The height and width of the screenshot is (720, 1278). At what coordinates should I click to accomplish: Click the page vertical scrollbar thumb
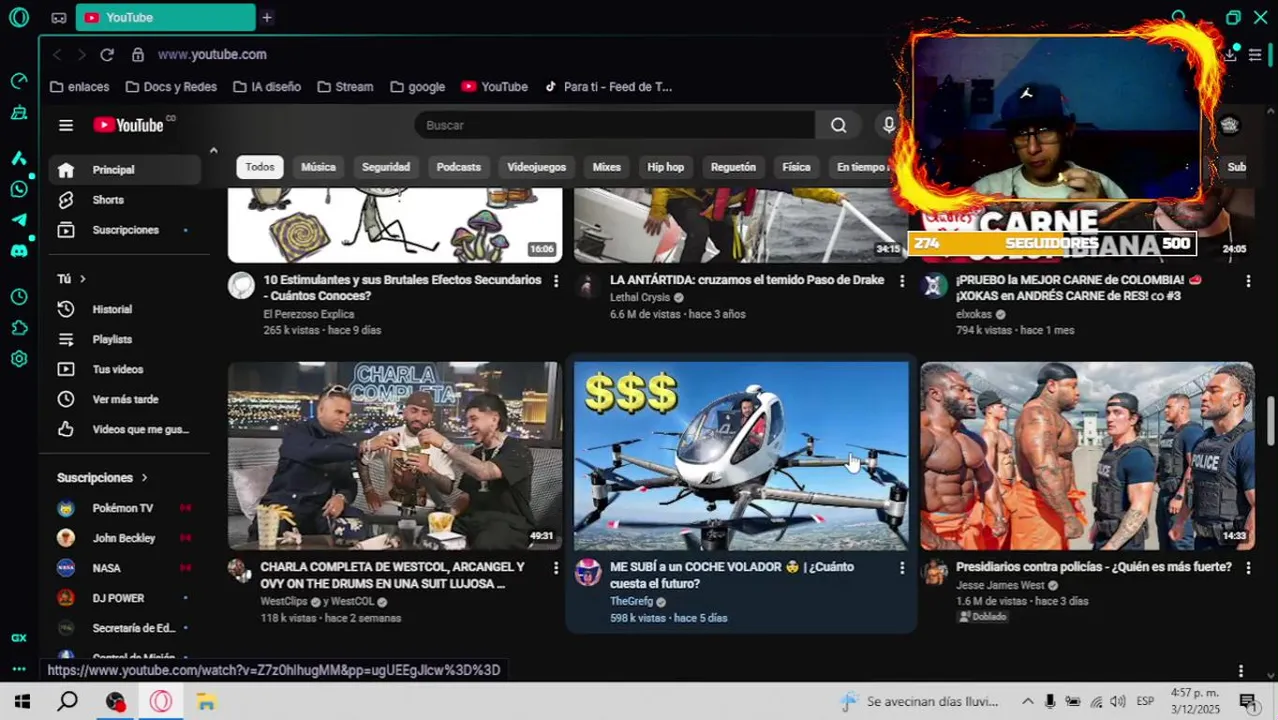click(x=1272, y=421)
